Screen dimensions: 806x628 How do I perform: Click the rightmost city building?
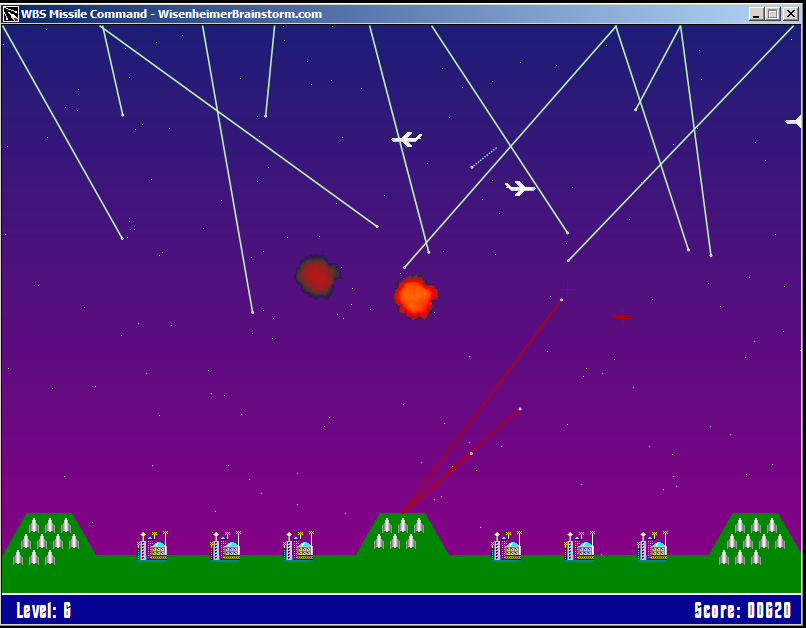tap(653, 546)
